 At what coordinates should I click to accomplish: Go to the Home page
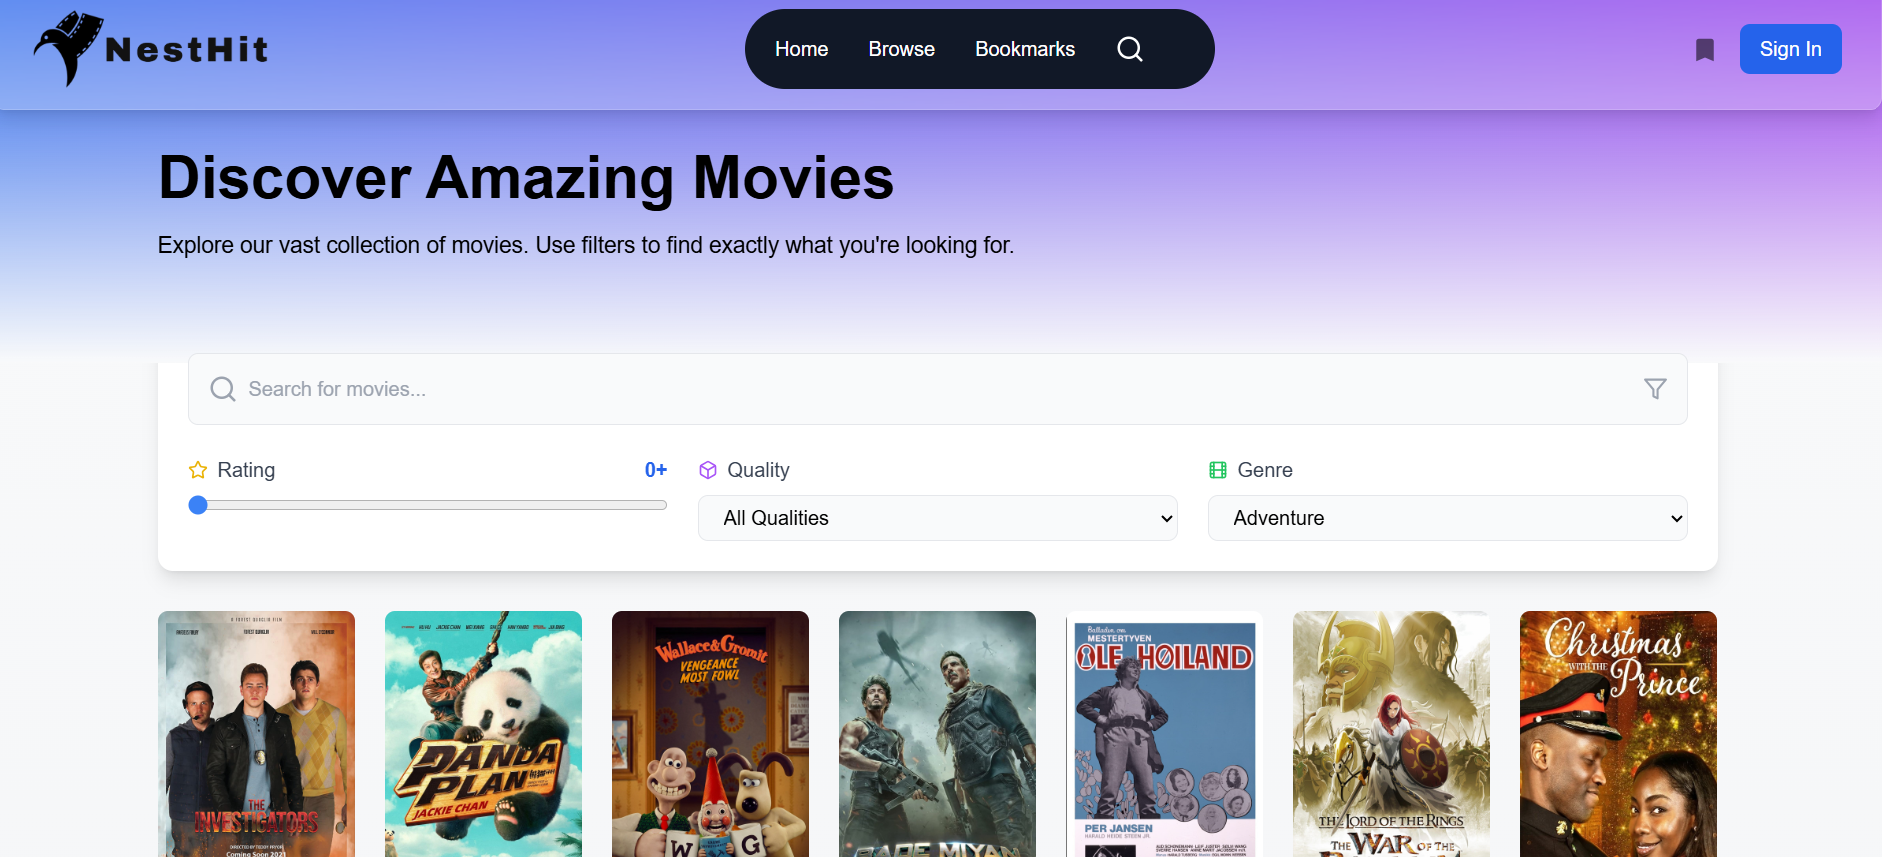point(802,49)
